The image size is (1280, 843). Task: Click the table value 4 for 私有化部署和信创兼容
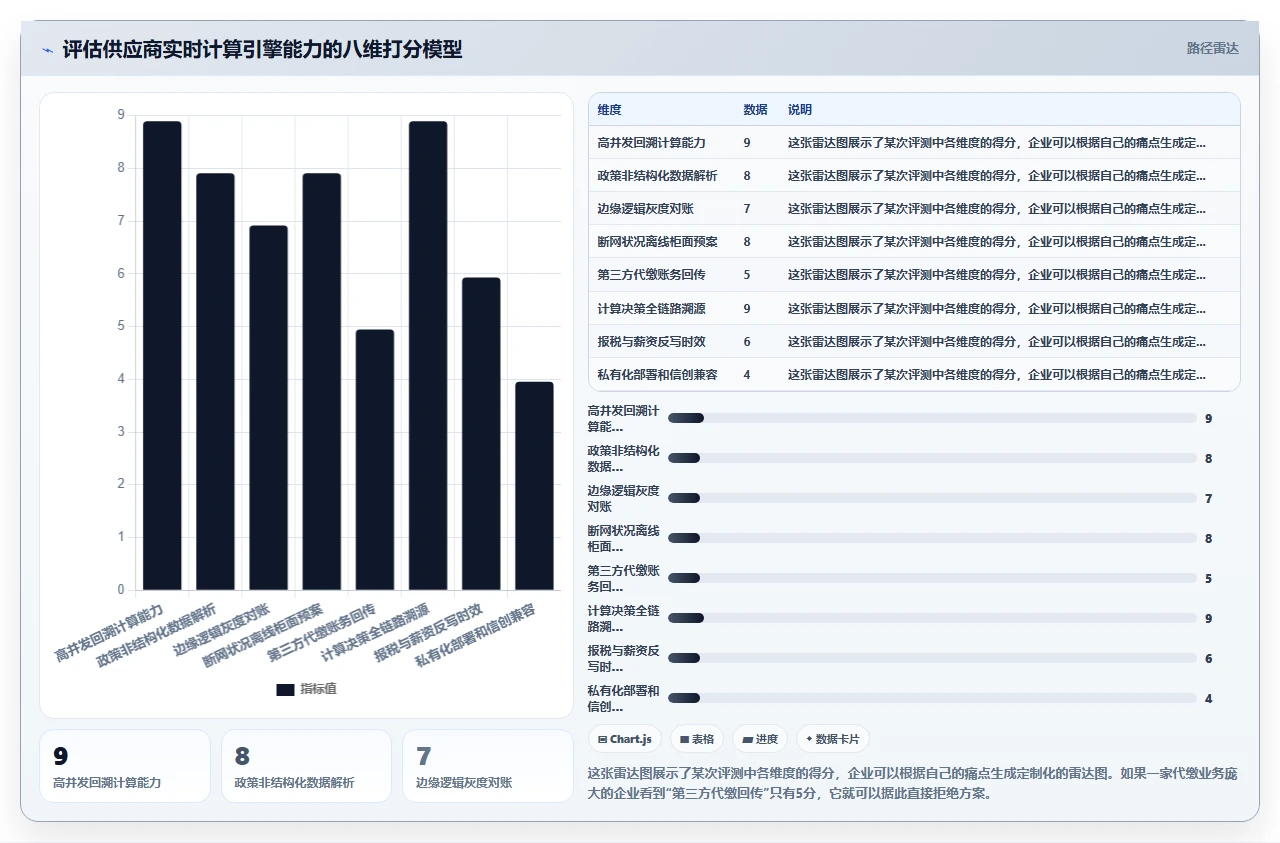pos(747,375)
